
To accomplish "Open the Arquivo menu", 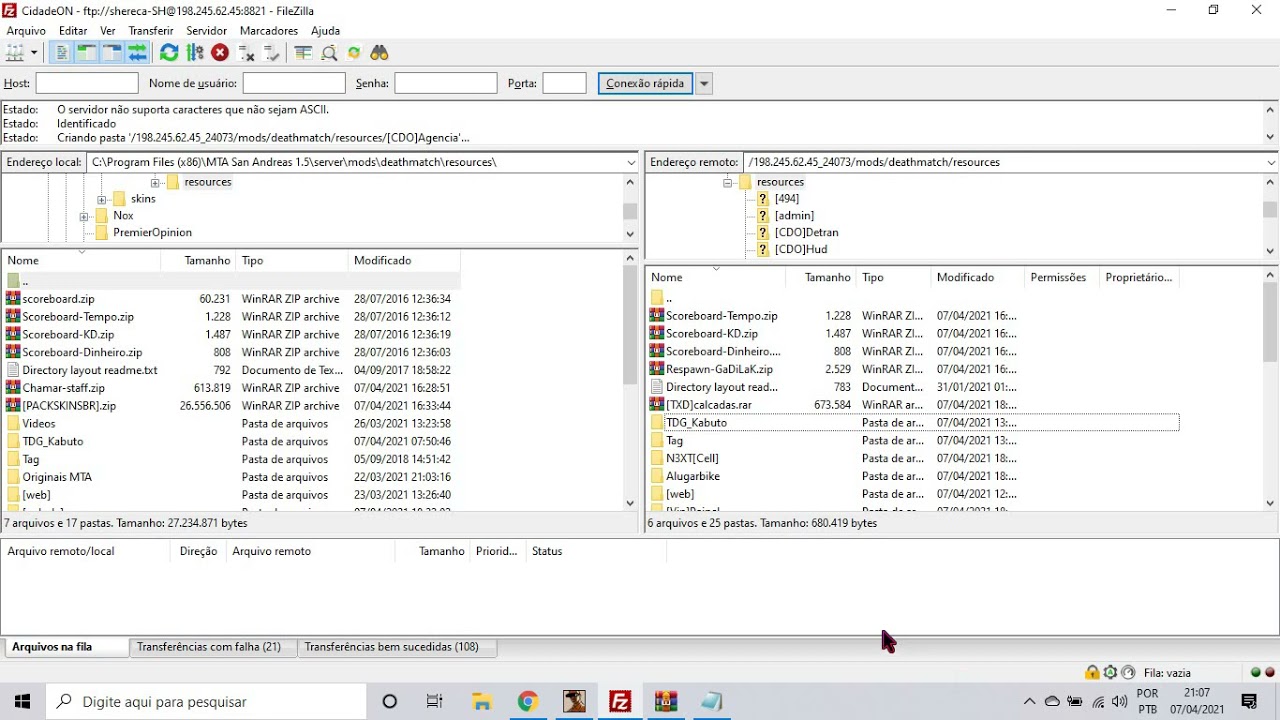I will pyautogui.click(x=26, y=31).
